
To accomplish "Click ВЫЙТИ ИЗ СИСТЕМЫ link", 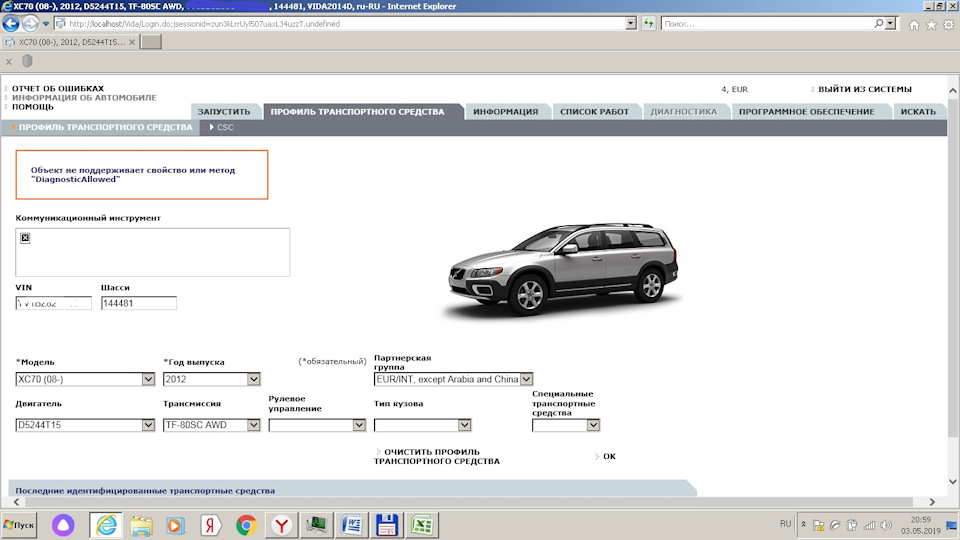I will coord(864,89).
